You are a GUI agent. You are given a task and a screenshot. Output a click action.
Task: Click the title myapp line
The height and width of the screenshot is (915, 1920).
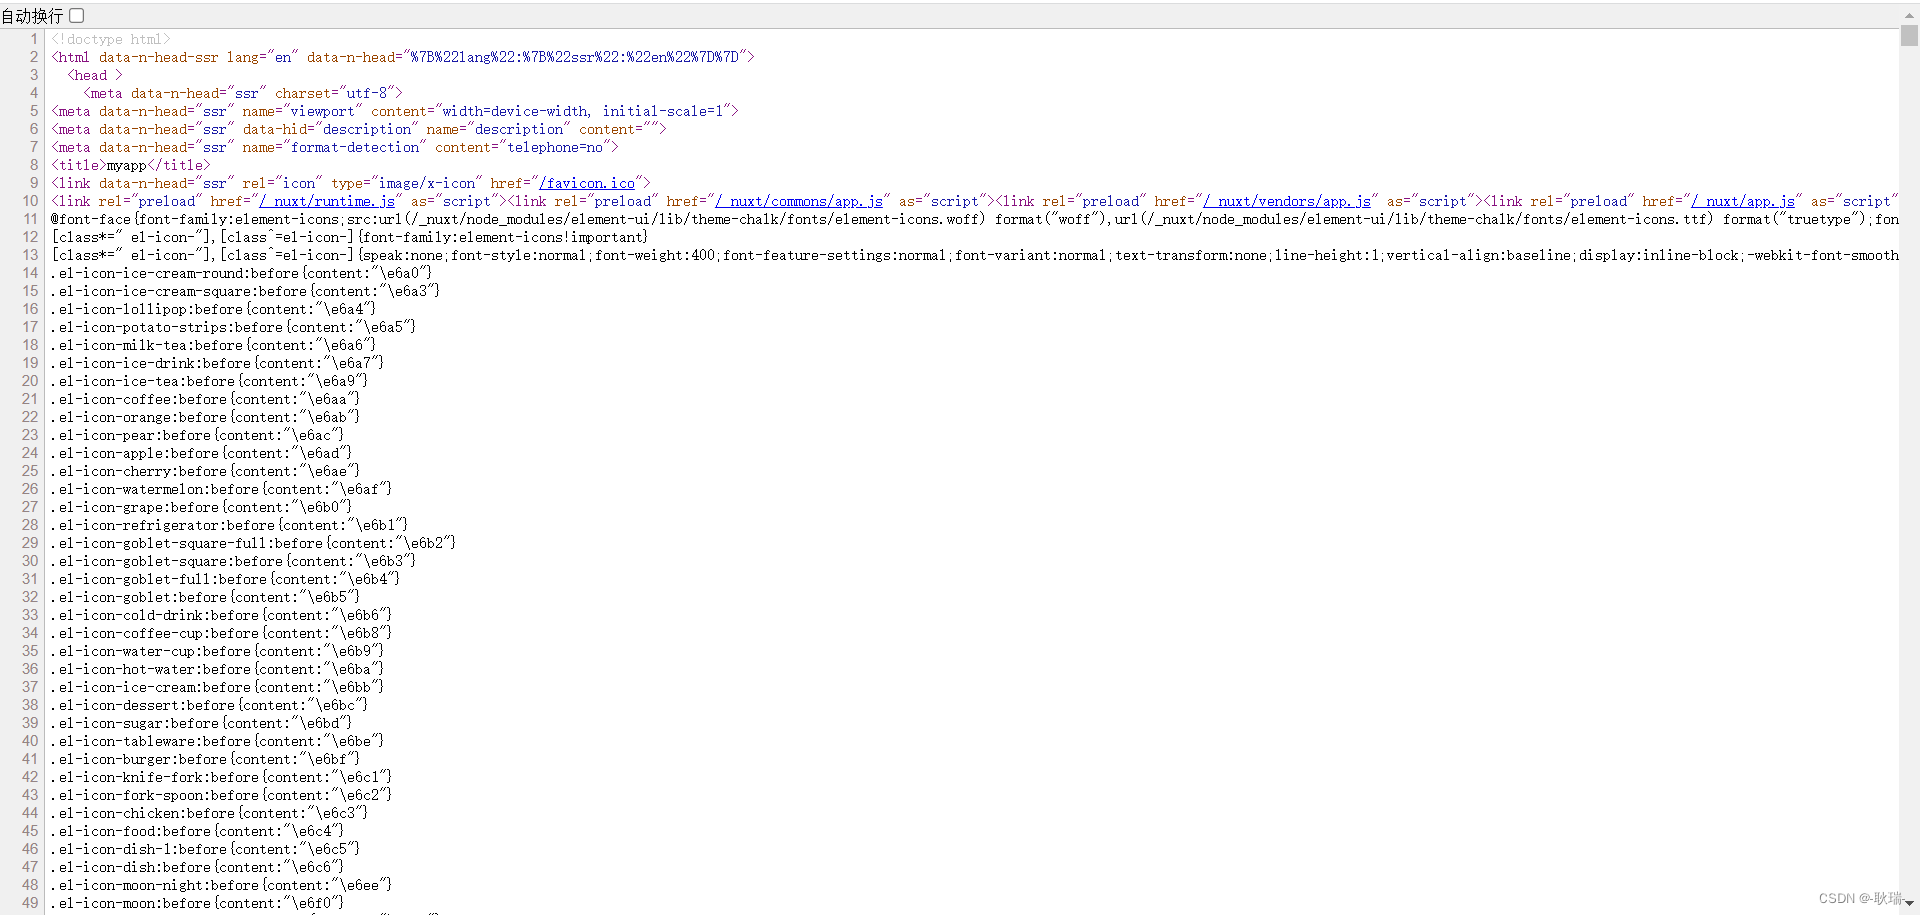click(x=131, y=165)
